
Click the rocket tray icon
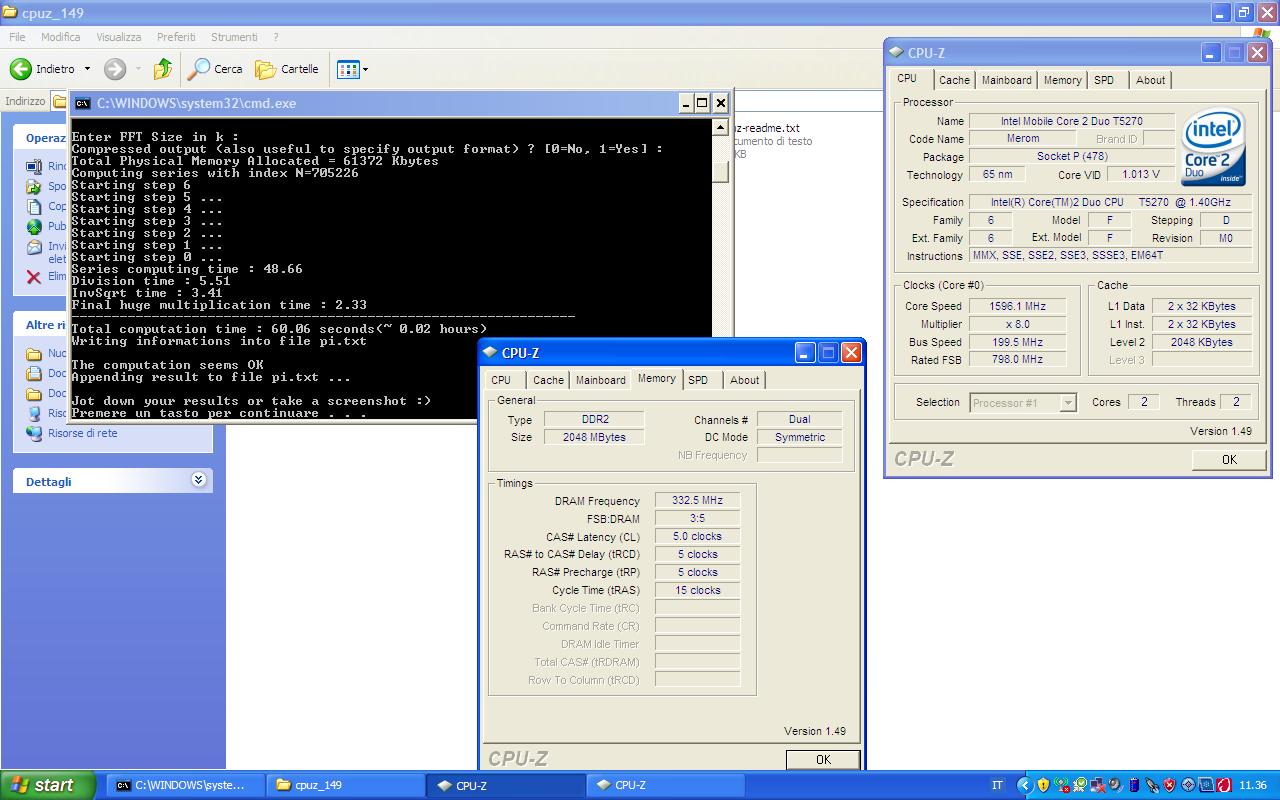point(1152,785)
